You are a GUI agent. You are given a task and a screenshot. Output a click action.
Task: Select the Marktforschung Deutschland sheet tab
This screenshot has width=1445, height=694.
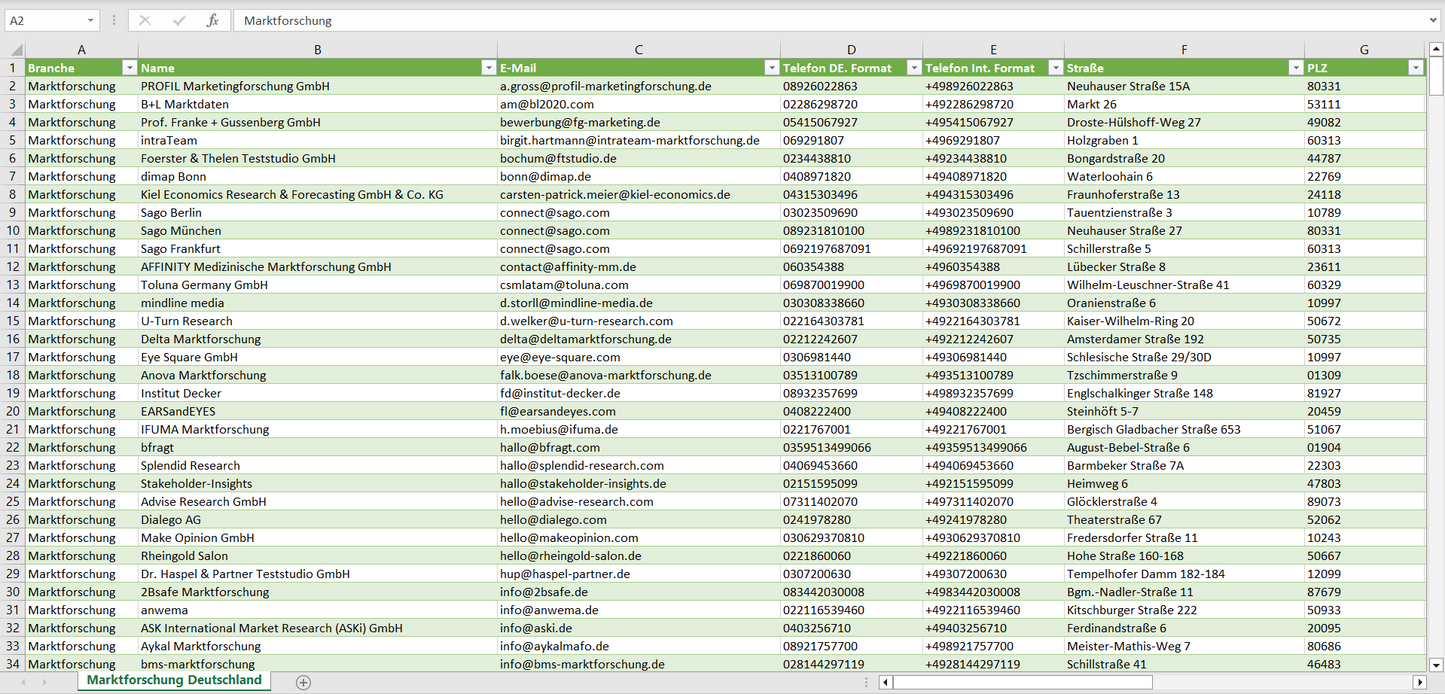(x=174, y=680)
